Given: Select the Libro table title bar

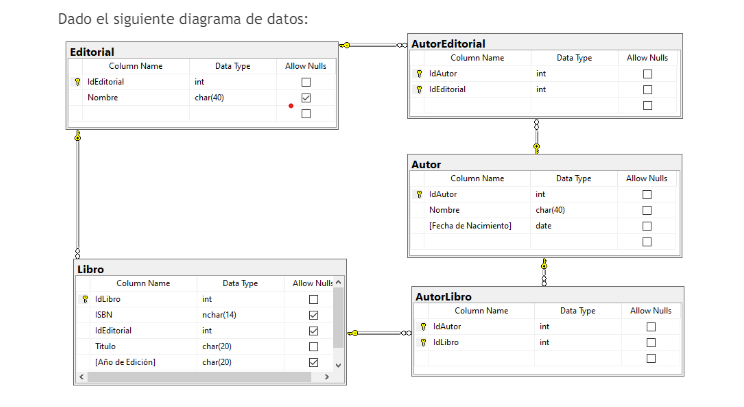Looking at the screenshot, I should (x=210, y=269).
